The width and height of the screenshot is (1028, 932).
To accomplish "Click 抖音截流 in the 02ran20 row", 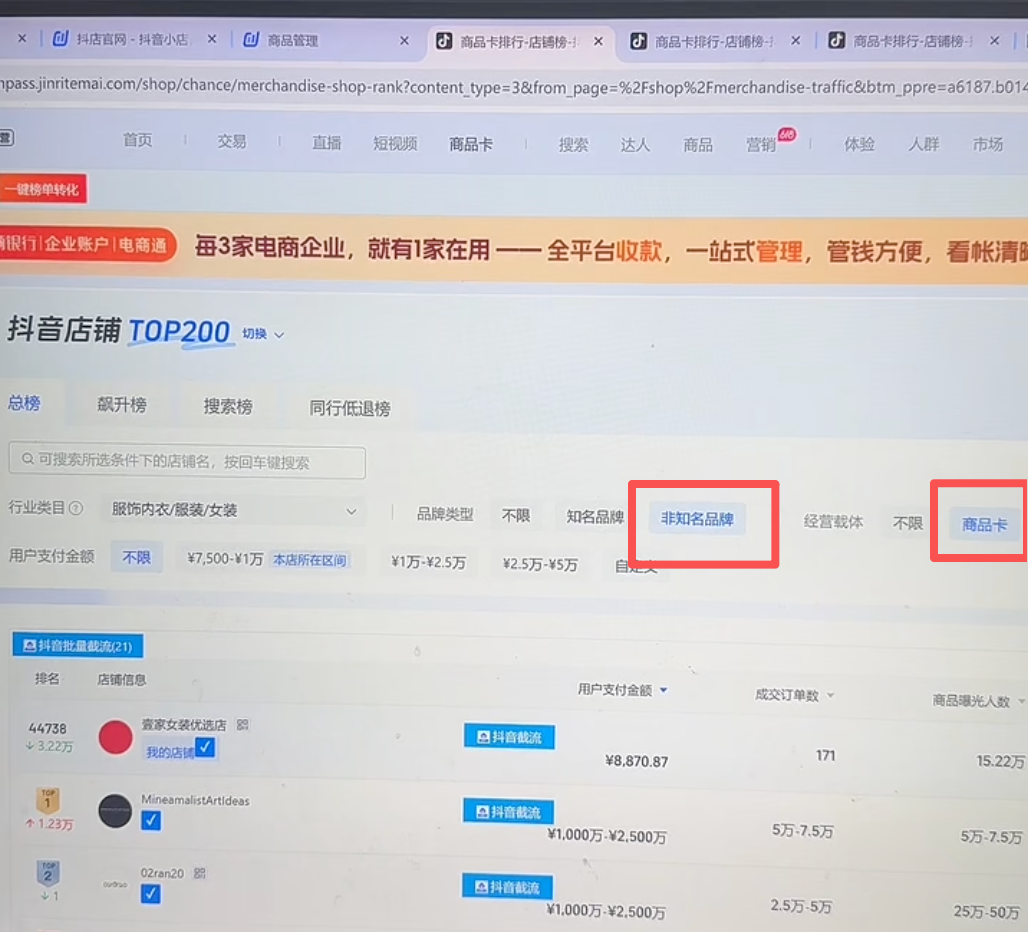I will (507, 887).
